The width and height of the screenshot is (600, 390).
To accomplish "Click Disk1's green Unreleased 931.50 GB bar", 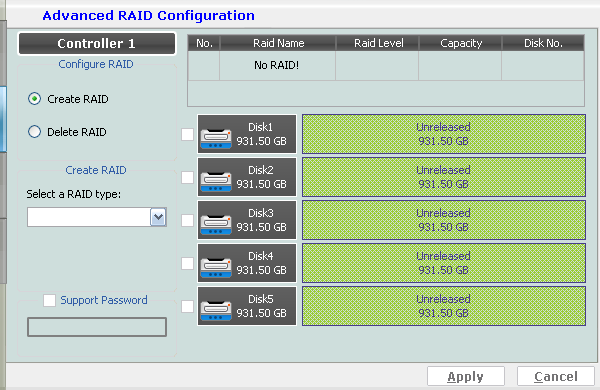I will (443, 134).
